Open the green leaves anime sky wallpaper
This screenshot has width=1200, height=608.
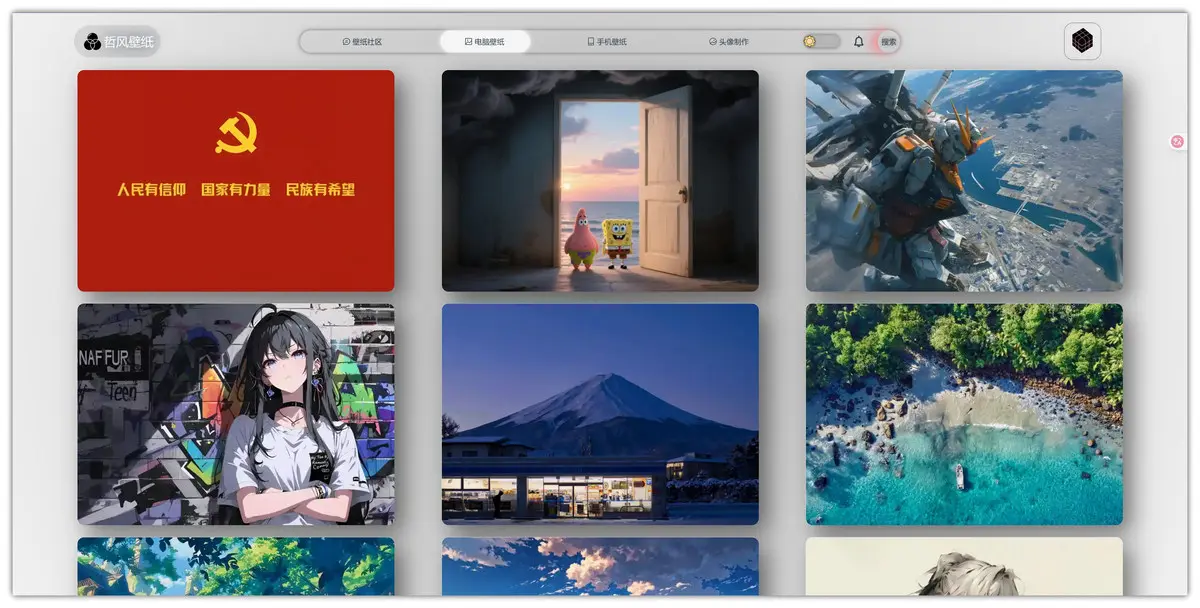click(x=236, y=567)
